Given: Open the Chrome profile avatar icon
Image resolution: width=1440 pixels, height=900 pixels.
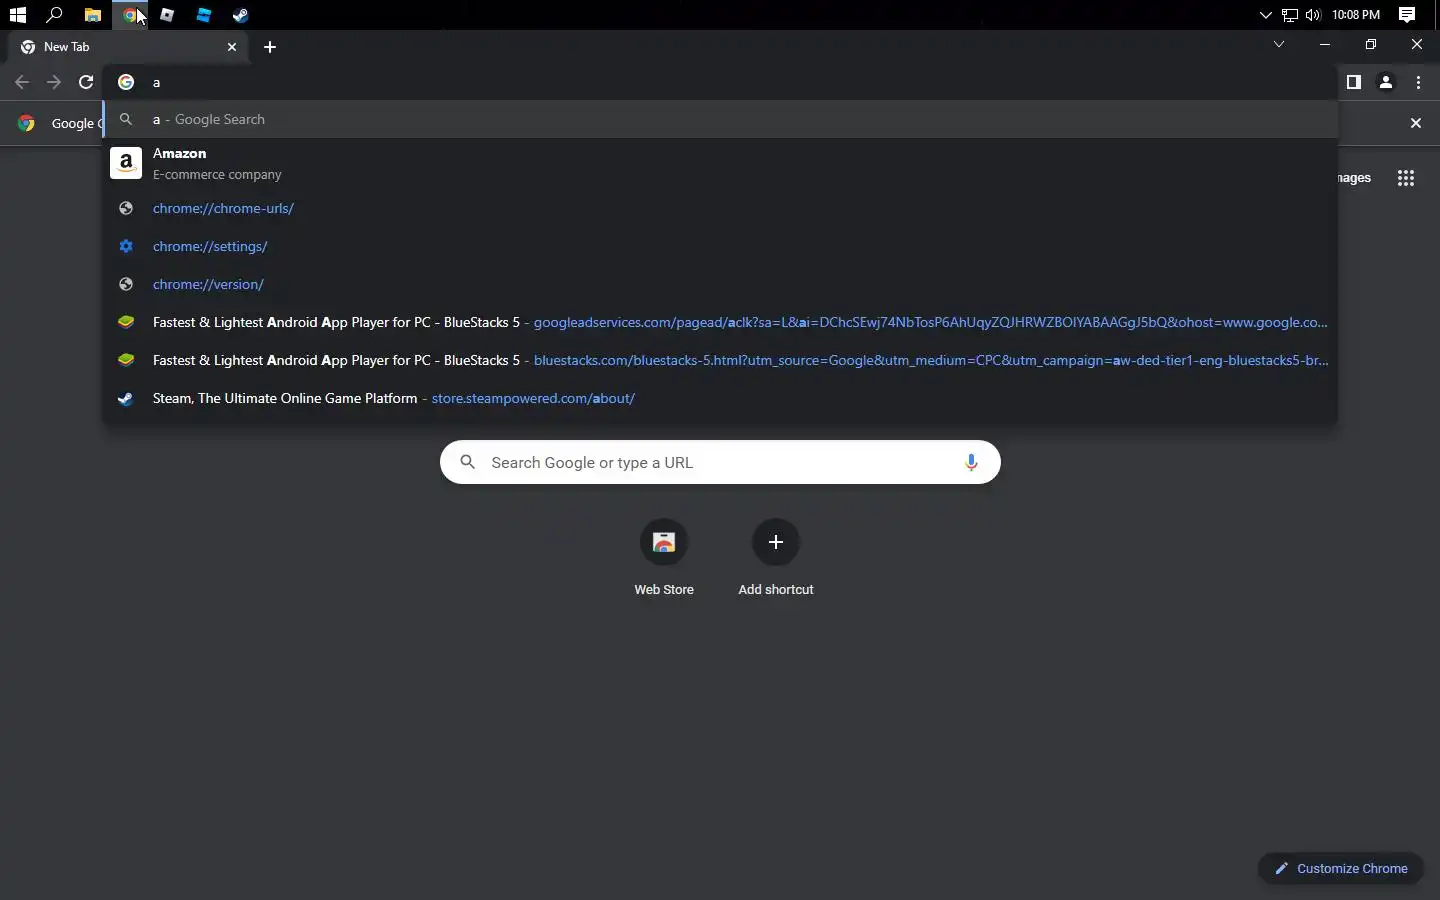Looking at the screenshot, I should (x=1386, y=82).
